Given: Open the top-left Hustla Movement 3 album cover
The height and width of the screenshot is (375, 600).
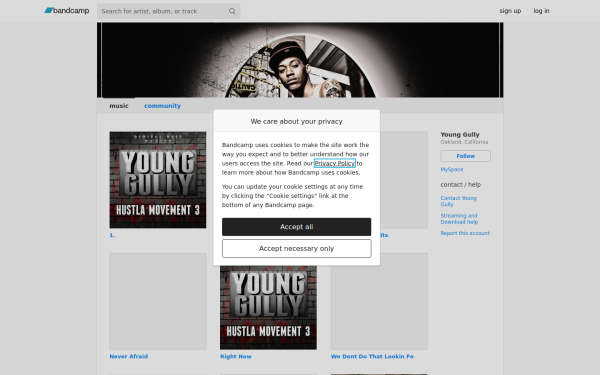Looking at the screenshot, I should coord(158,180).
